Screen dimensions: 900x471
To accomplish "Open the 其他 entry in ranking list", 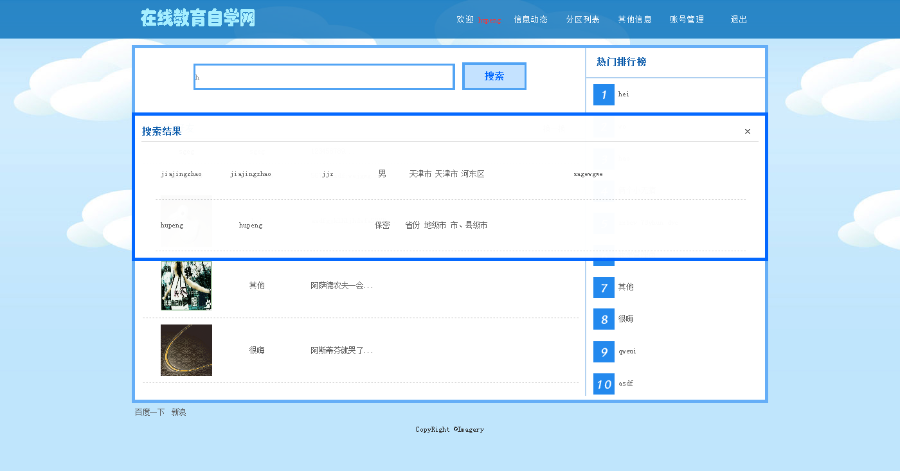I will coord(626,287).
